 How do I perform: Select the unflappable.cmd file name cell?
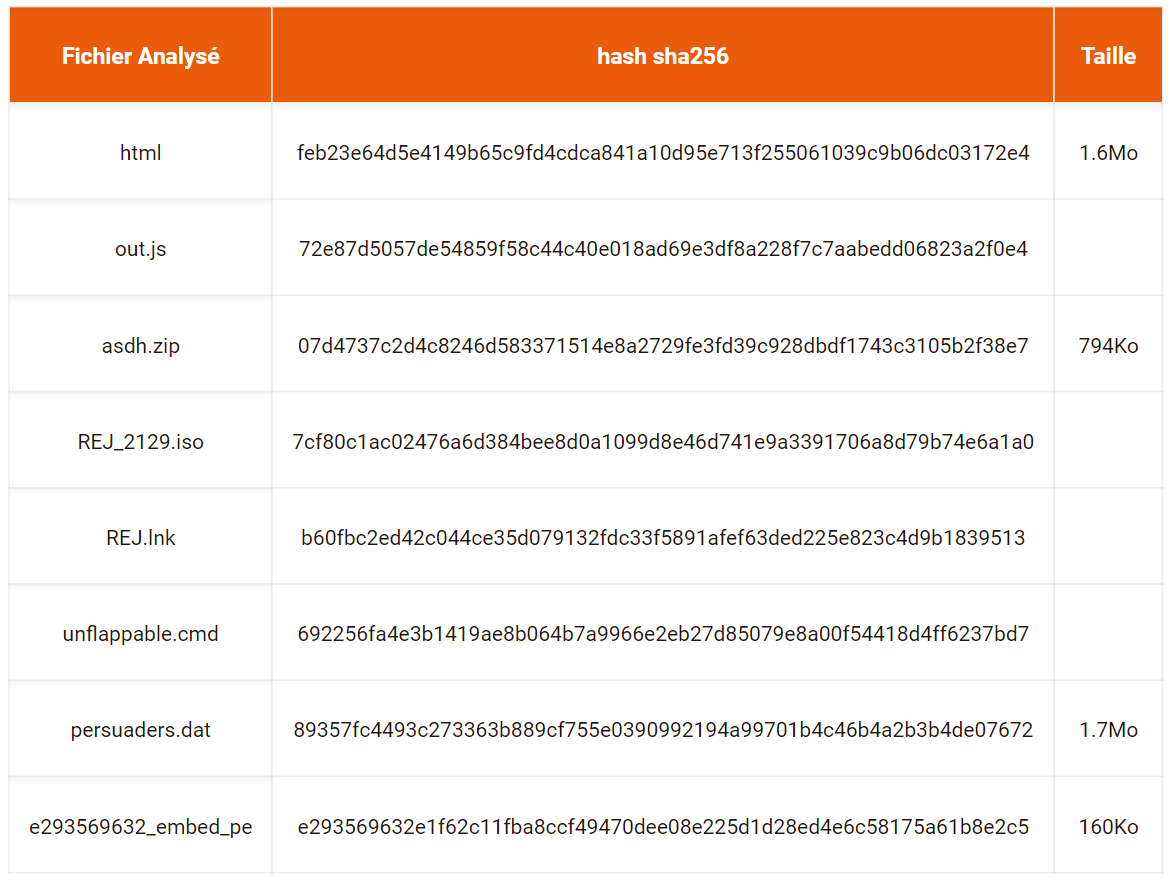tap(140, 634)
